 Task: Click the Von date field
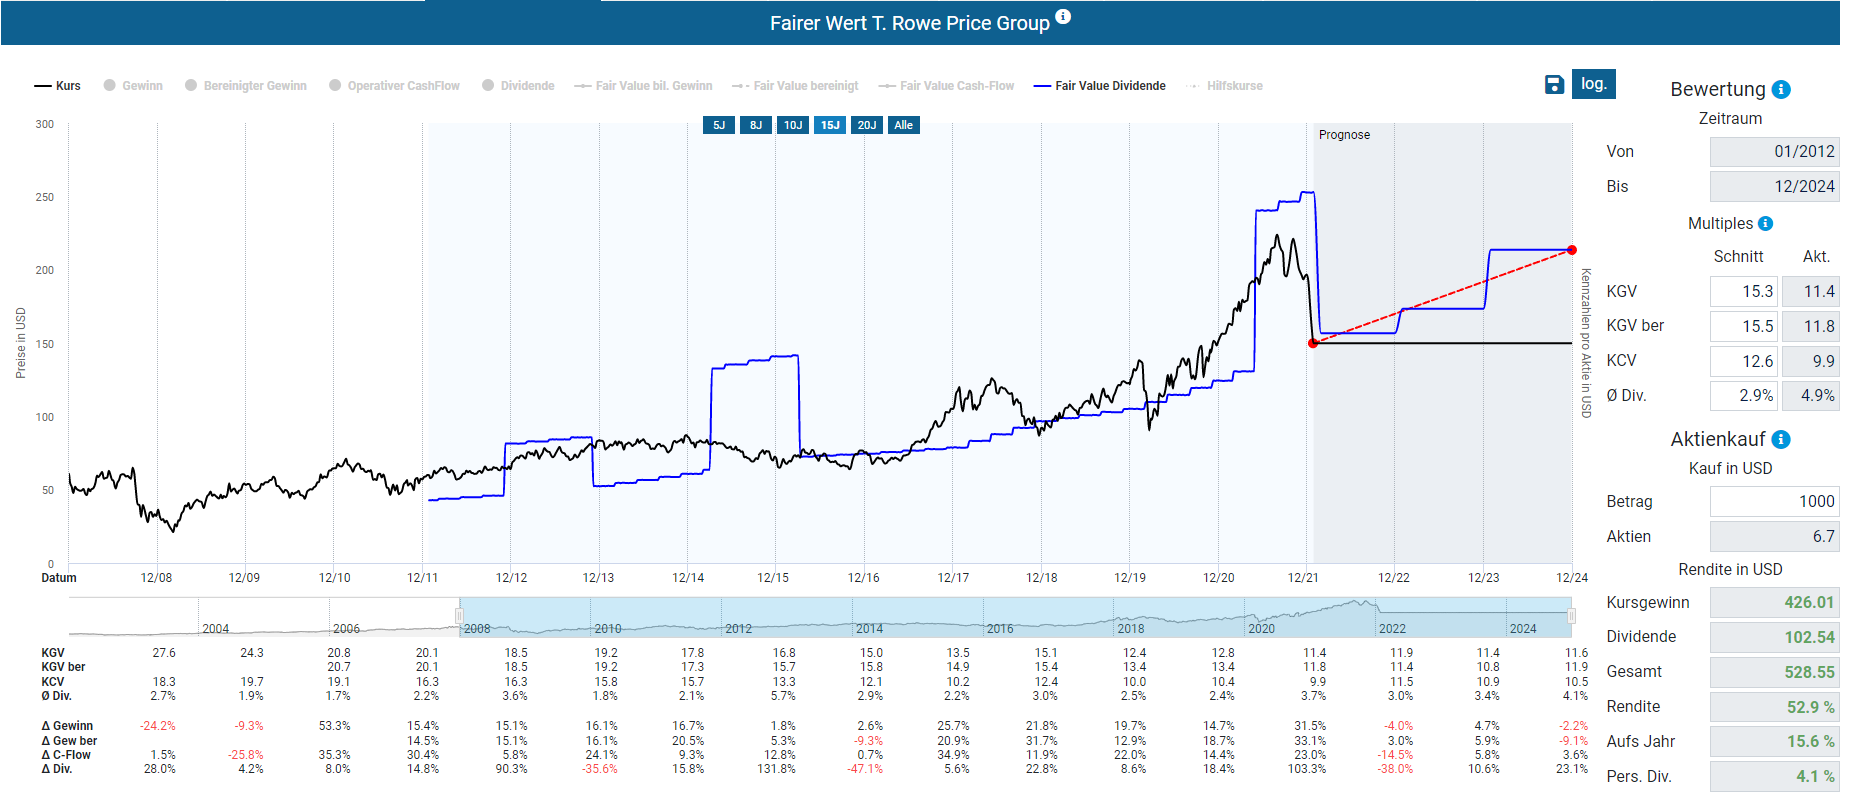[1774, 152]
